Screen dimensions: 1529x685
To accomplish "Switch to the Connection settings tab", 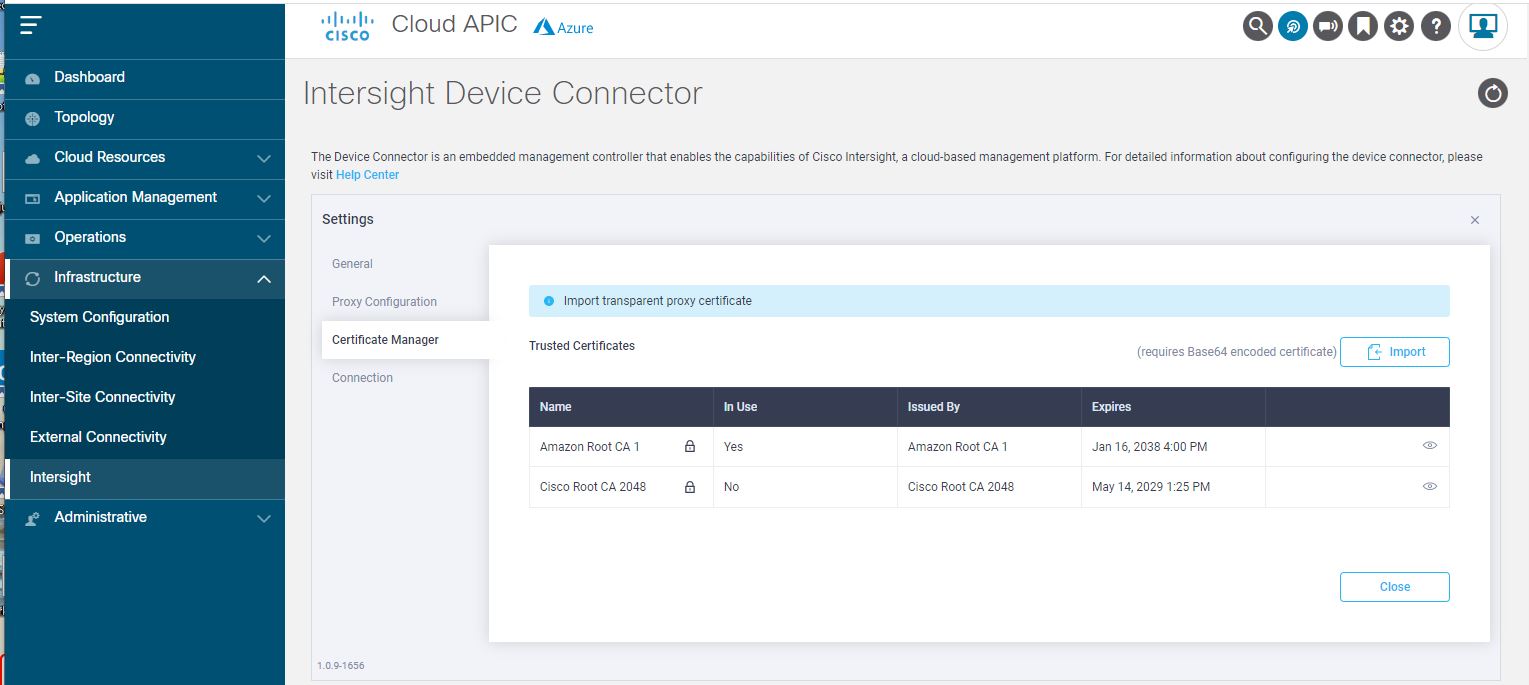I will tap(362, 378).
